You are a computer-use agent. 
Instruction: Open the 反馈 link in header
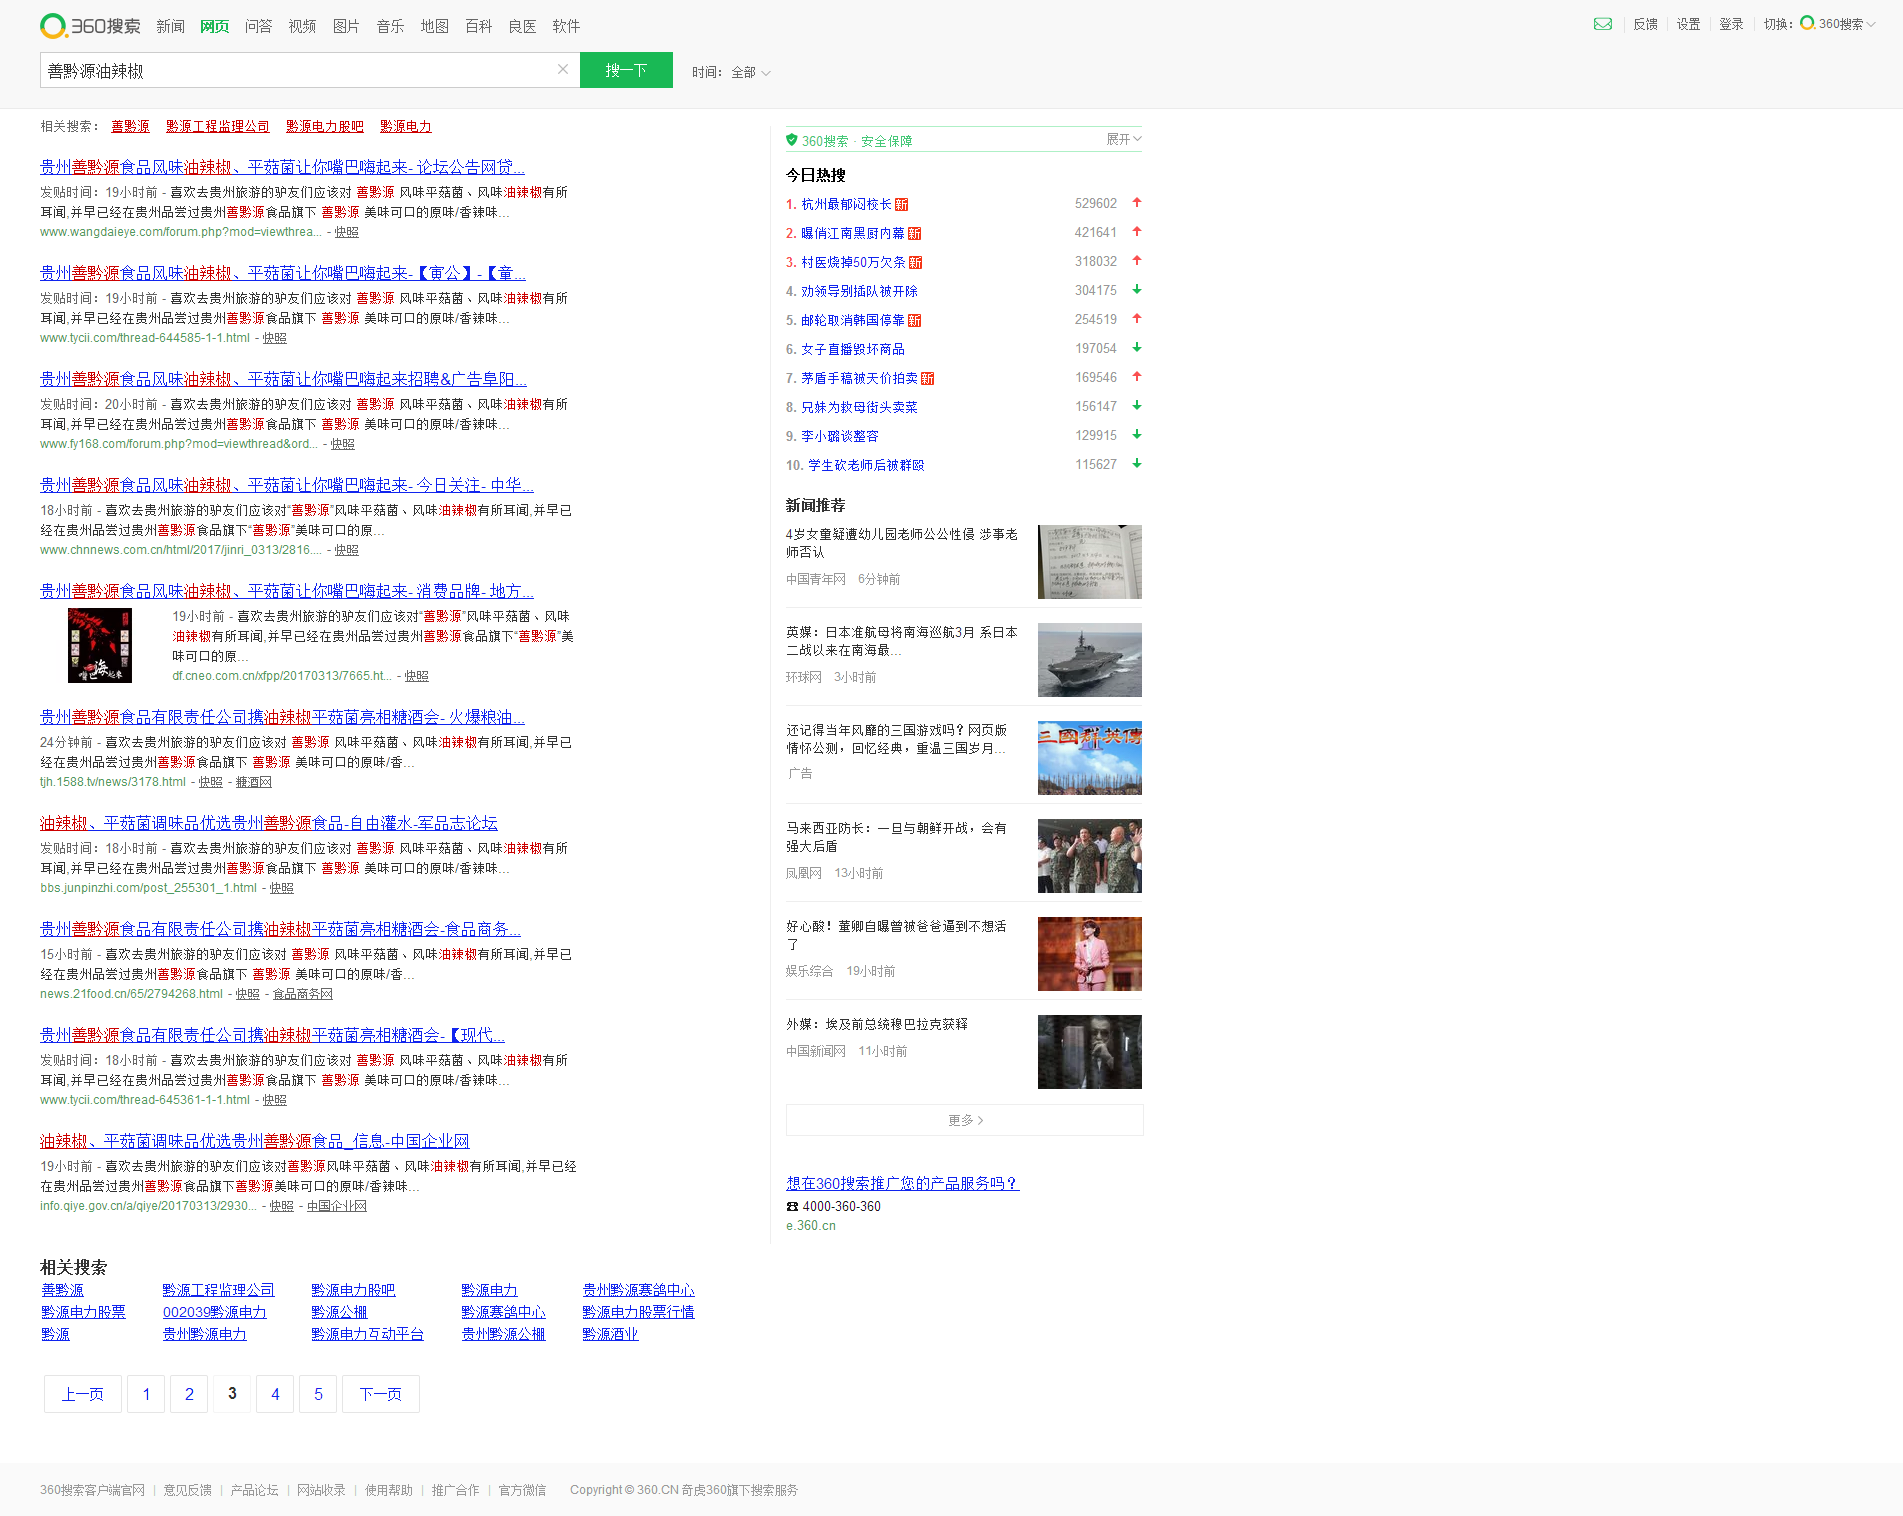point(1645,24)
